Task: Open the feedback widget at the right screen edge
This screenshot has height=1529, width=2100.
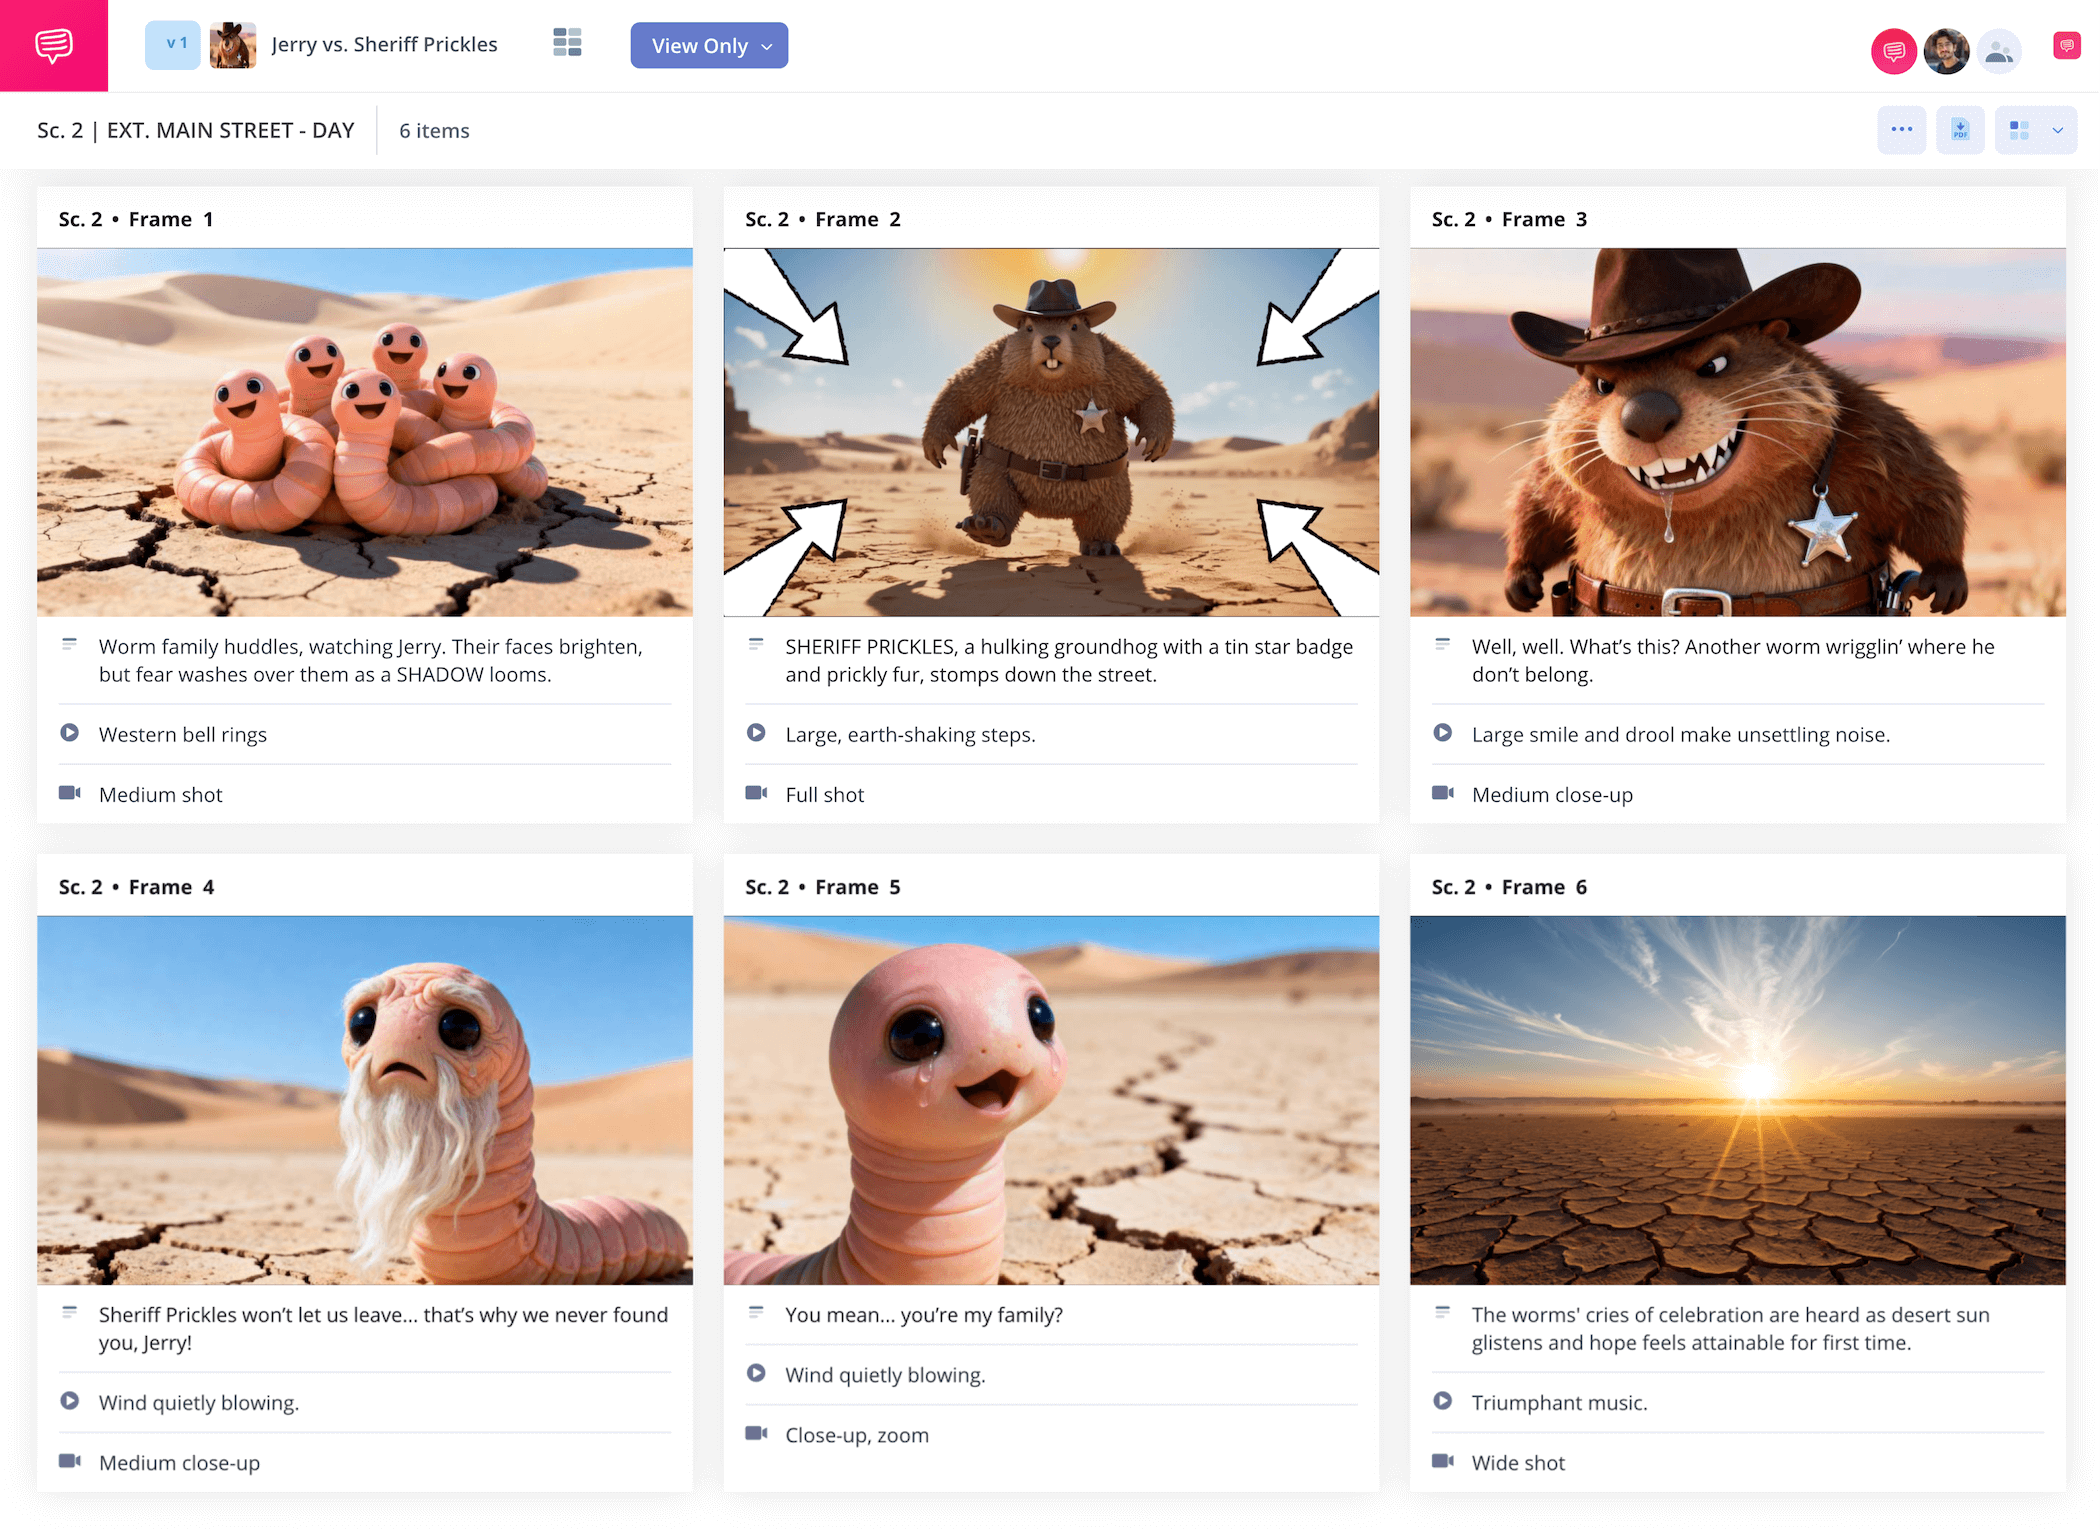Action: coord(2066,44)
